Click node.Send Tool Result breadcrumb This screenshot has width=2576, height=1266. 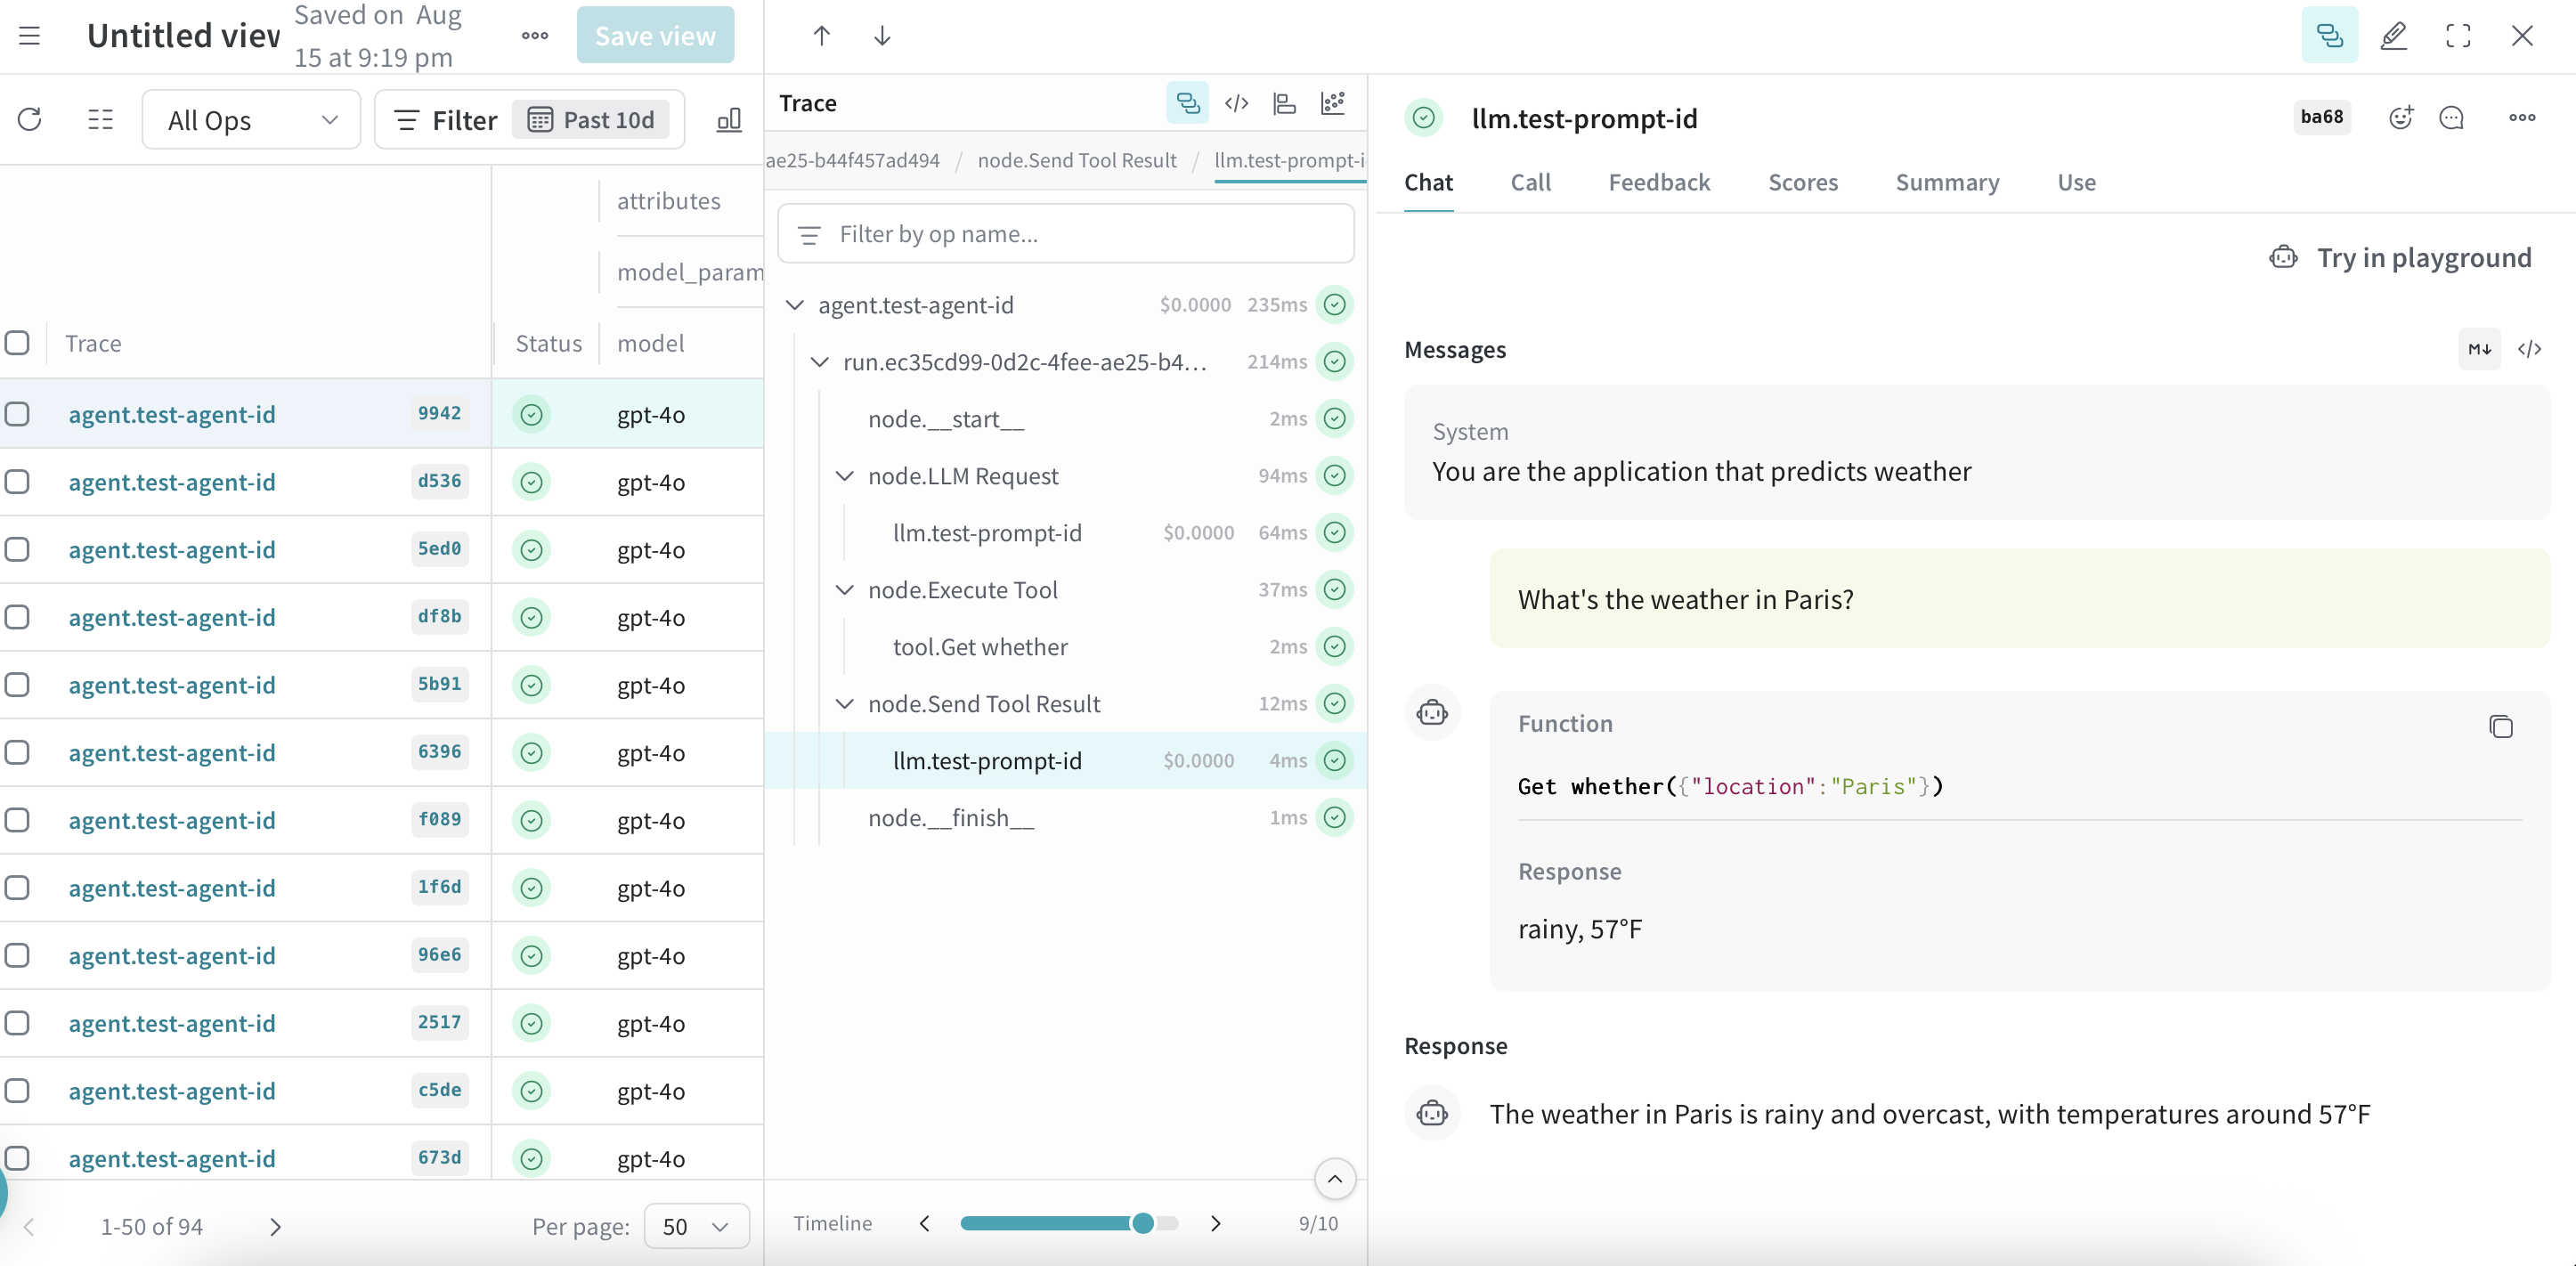pyautogui.click(x=1077, y=161)
